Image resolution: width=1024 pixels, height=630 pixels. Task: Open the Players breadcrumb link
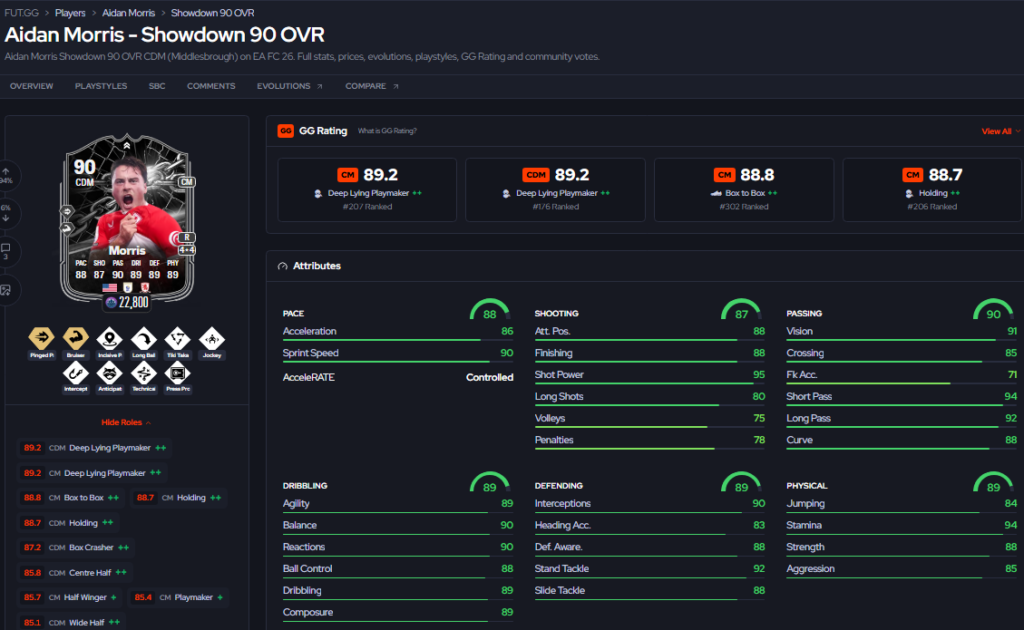pos(70,13)
